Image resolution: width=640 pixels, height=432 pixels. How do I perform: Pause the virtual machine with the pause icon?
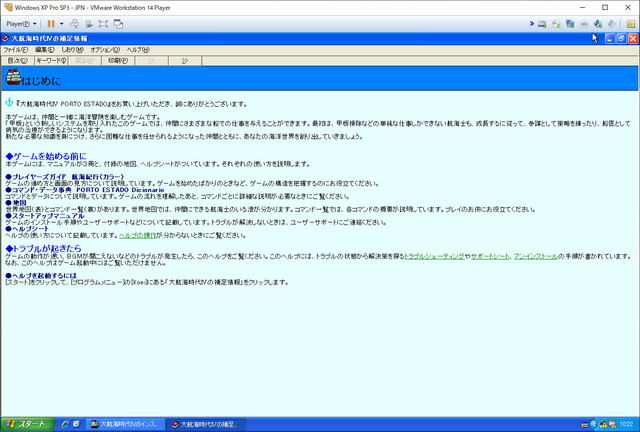click(x=51, y=24)
